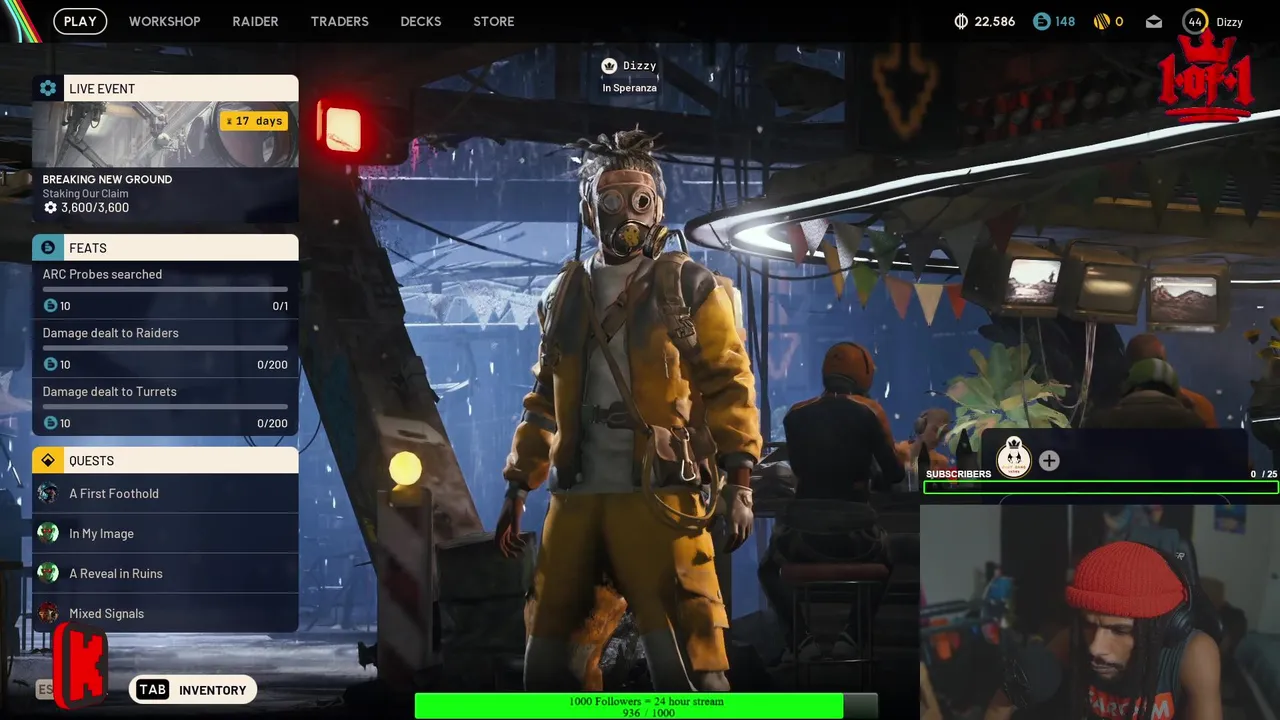Click Damage dealt to Turrets progress bar
The width and height of the screenshot is (1280, 720).
tap(165, 406)
